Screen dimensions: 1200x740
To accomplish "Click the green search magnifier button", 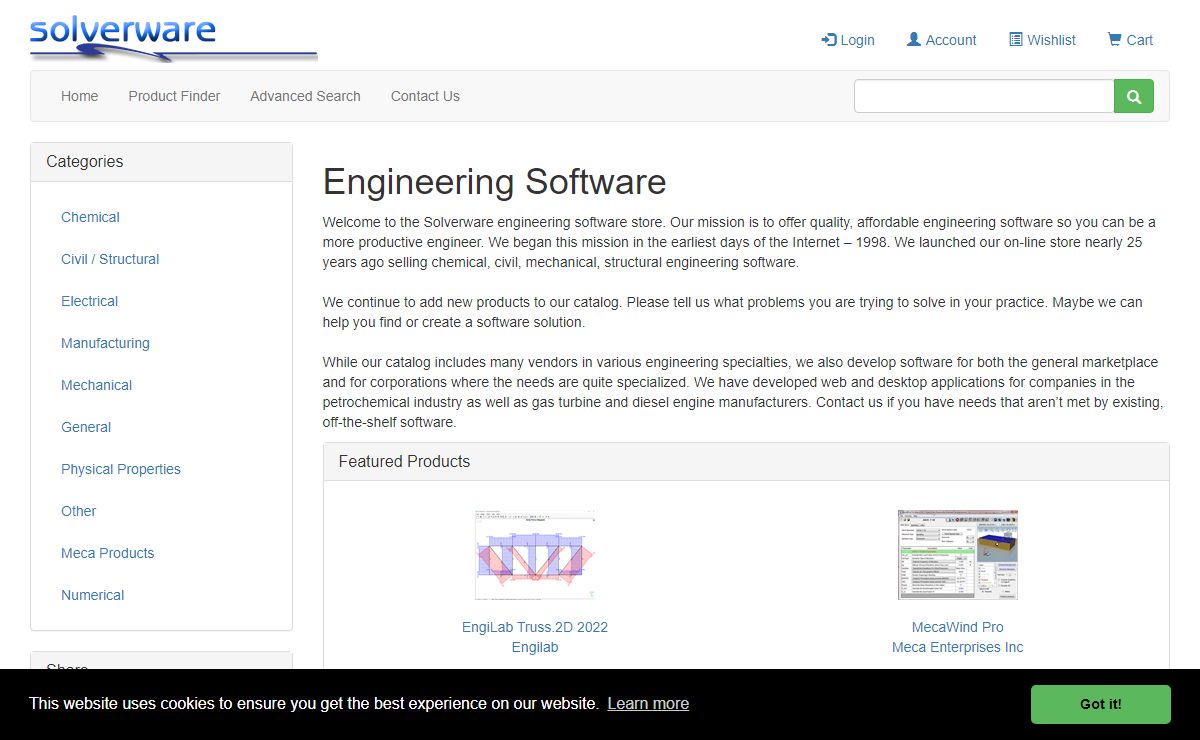I will pyautogui.click(x=1134, y=96).
